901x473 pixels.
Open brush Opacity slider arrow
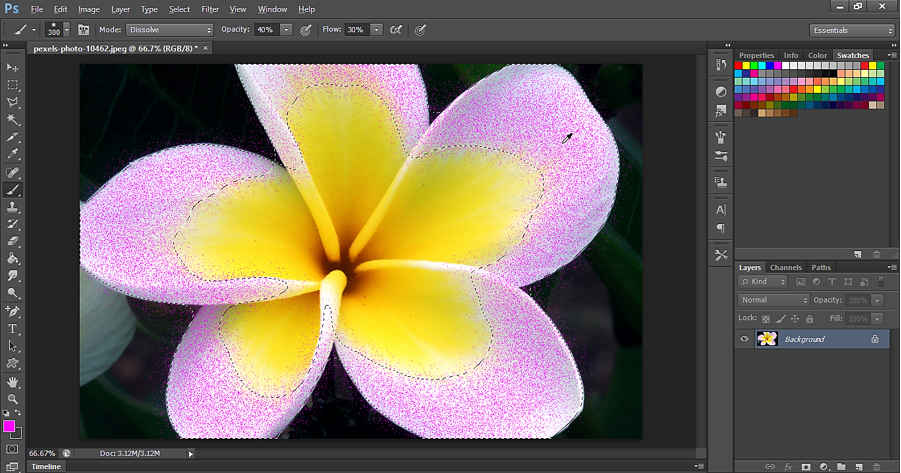[x=286, y=30]
